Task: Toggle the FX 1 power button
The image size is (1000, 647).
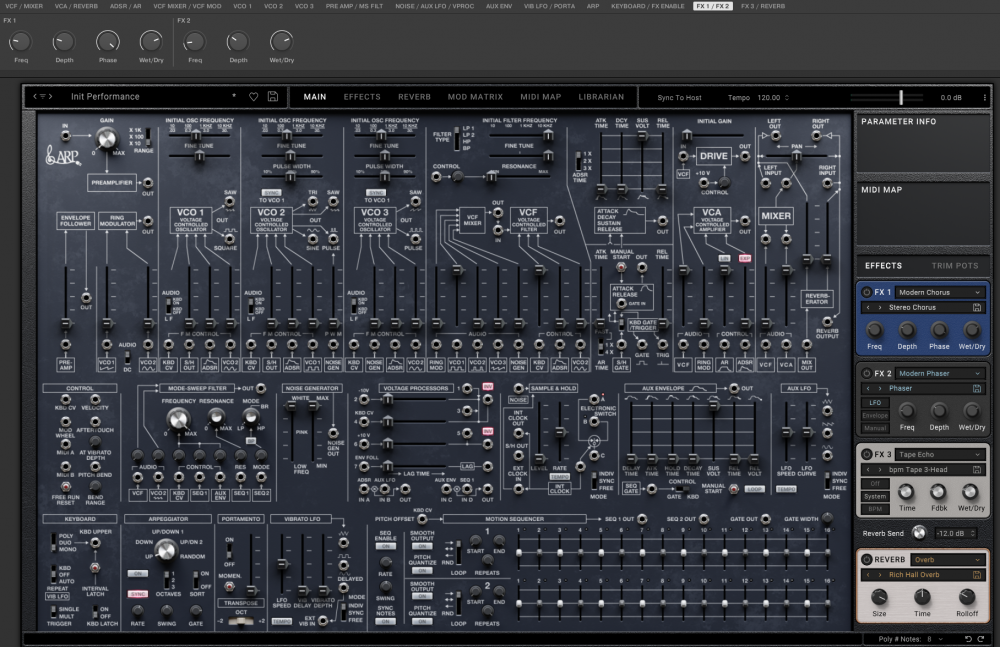Action: [866, 292]
